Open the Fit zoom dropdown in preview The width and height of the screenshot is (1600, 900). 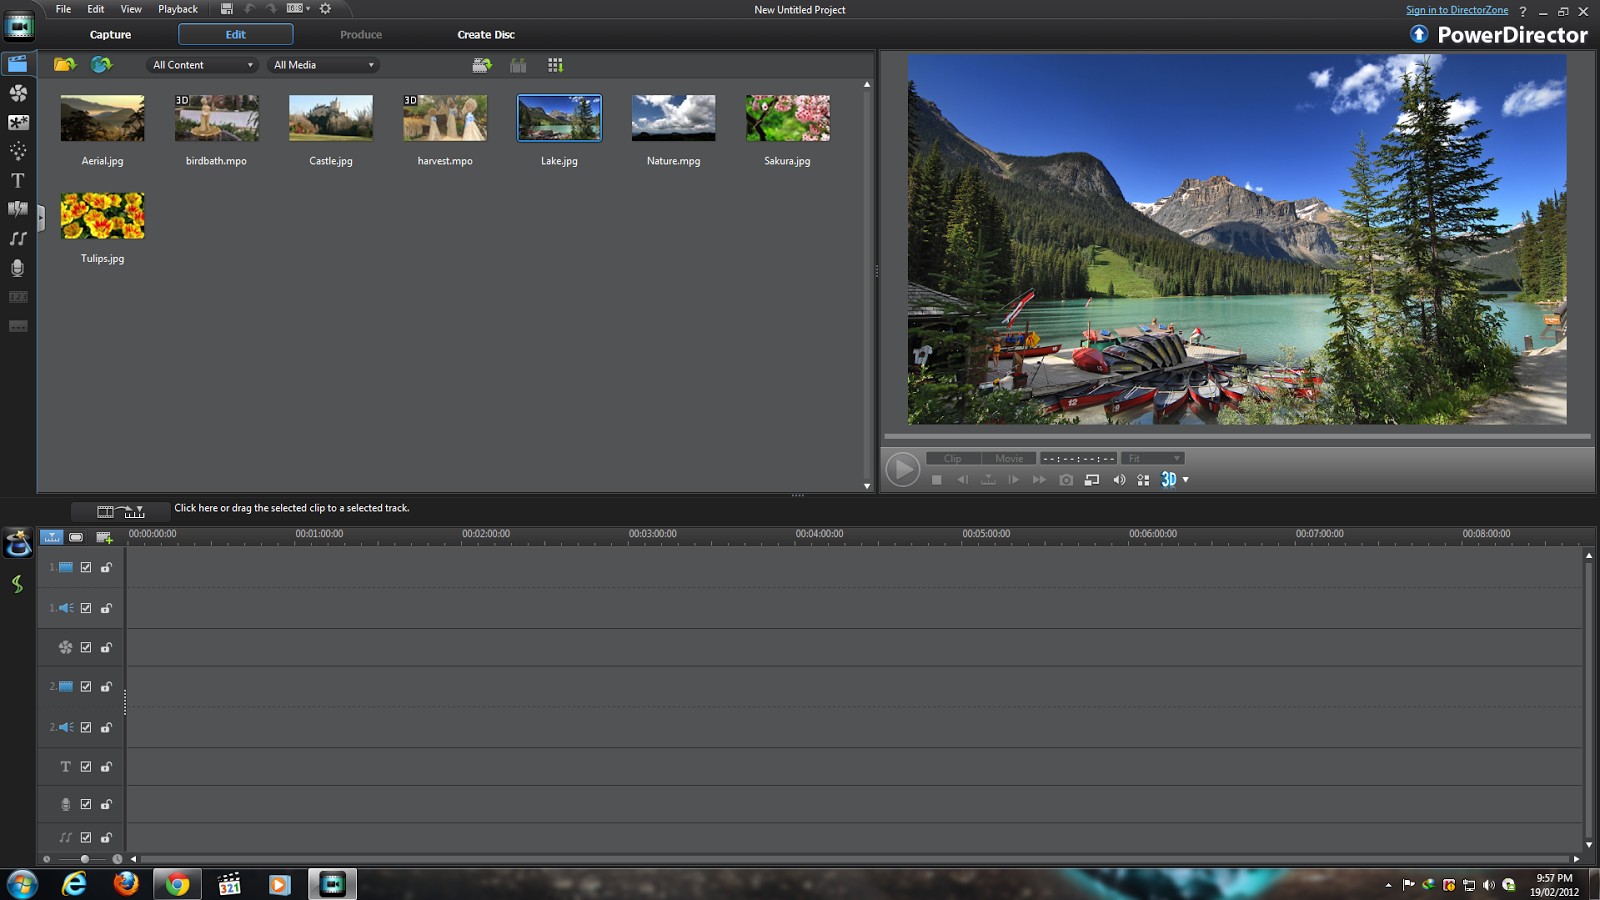point(1152,458)
